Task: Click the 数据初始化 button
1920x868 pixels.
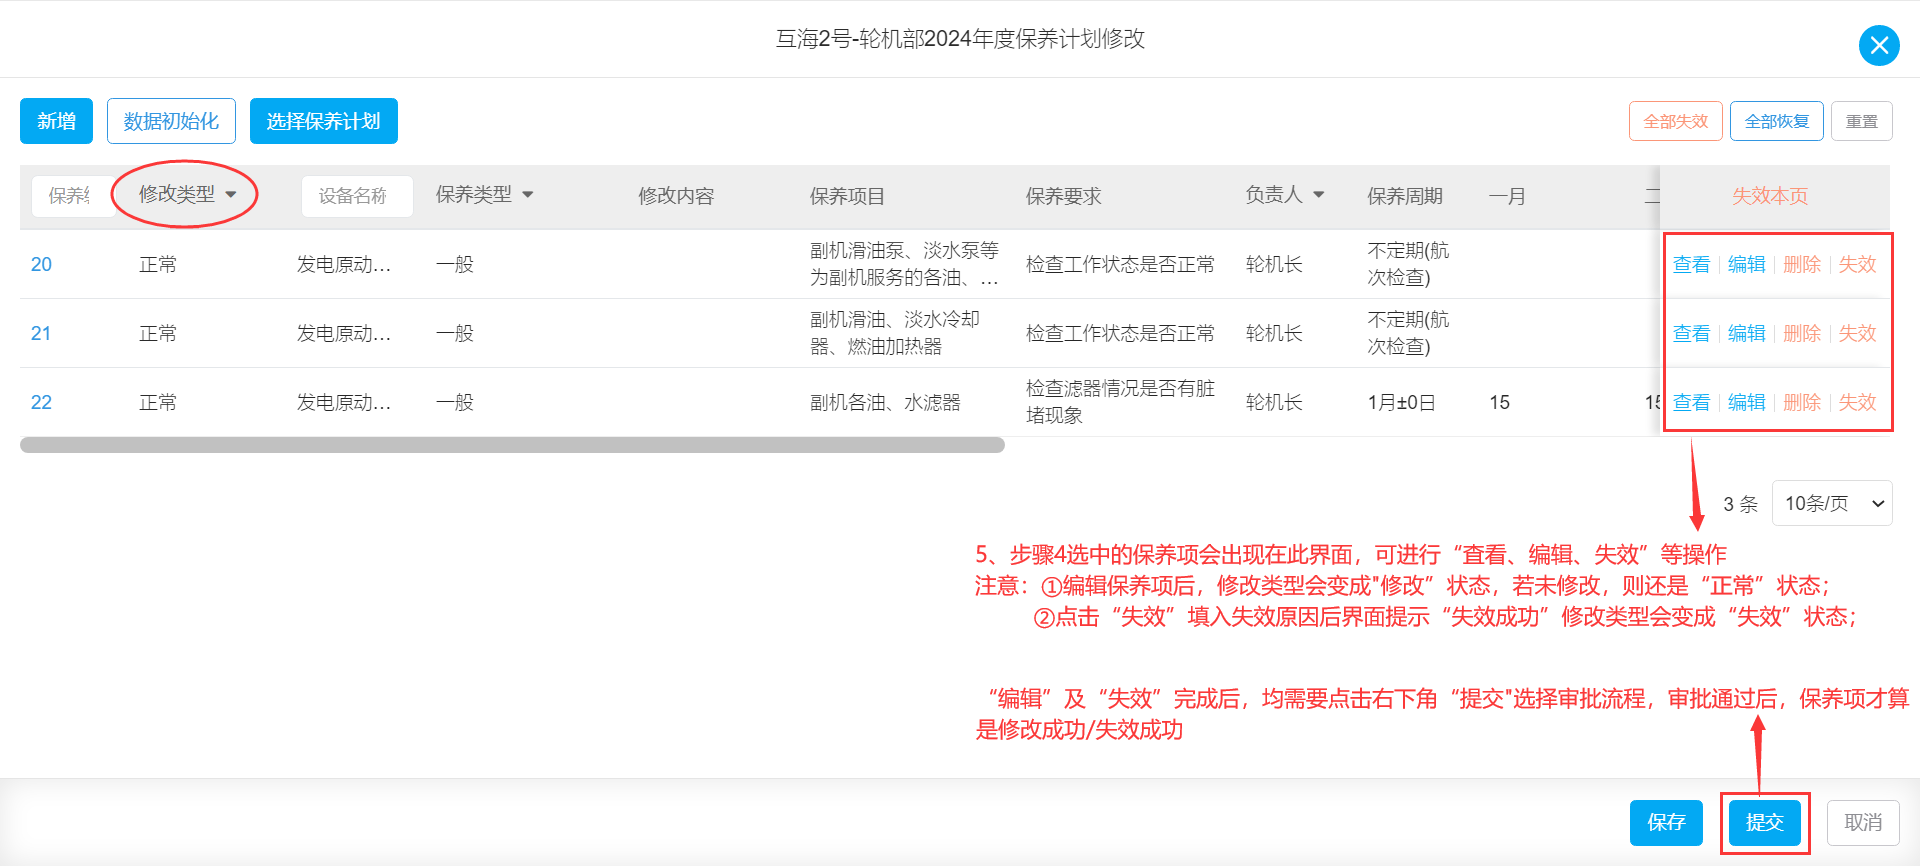Action: coord(171,121)
